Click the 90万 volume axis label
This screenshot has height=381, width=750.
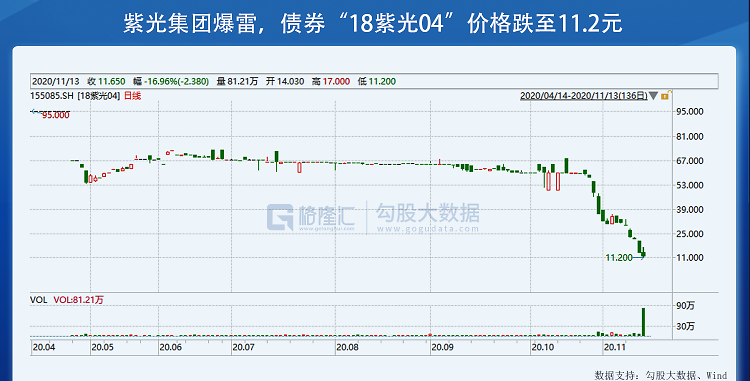(686, 305)
